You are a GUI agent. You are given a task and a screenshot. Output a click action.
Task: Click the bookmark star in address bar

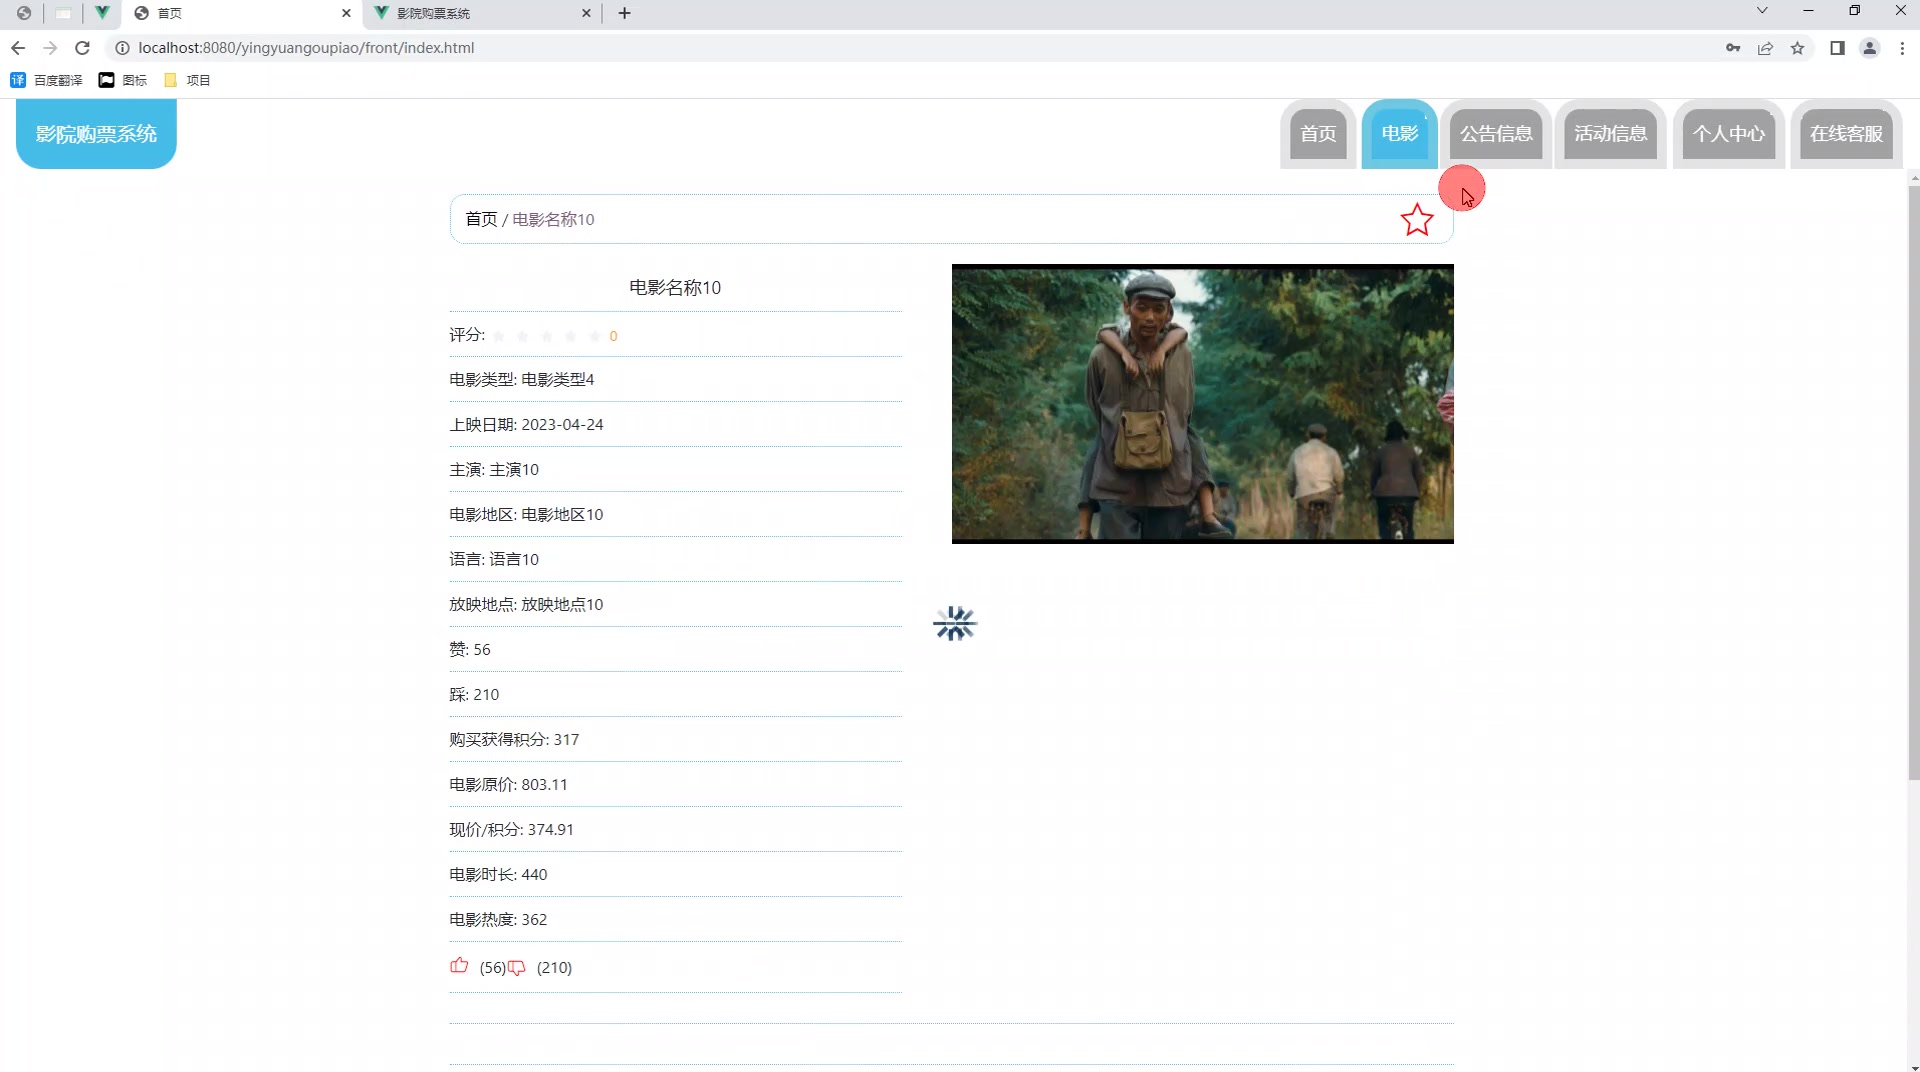(1798, 47)
